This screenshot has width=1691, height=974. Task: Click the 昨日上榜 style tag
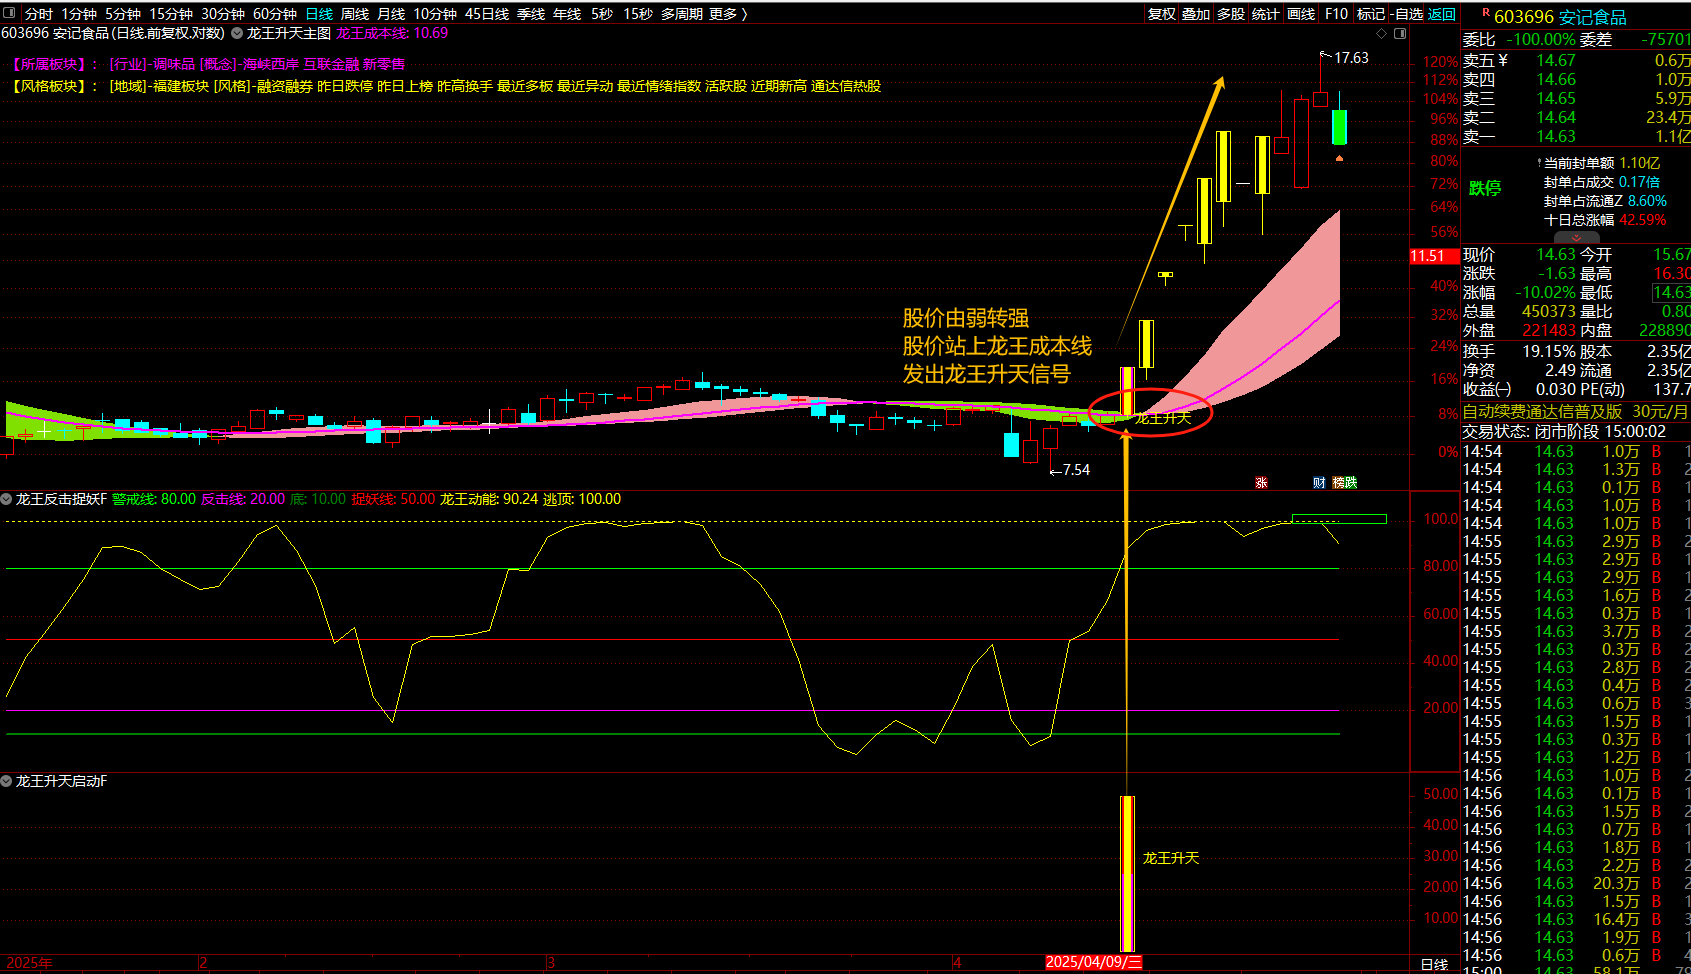[405, 86]
